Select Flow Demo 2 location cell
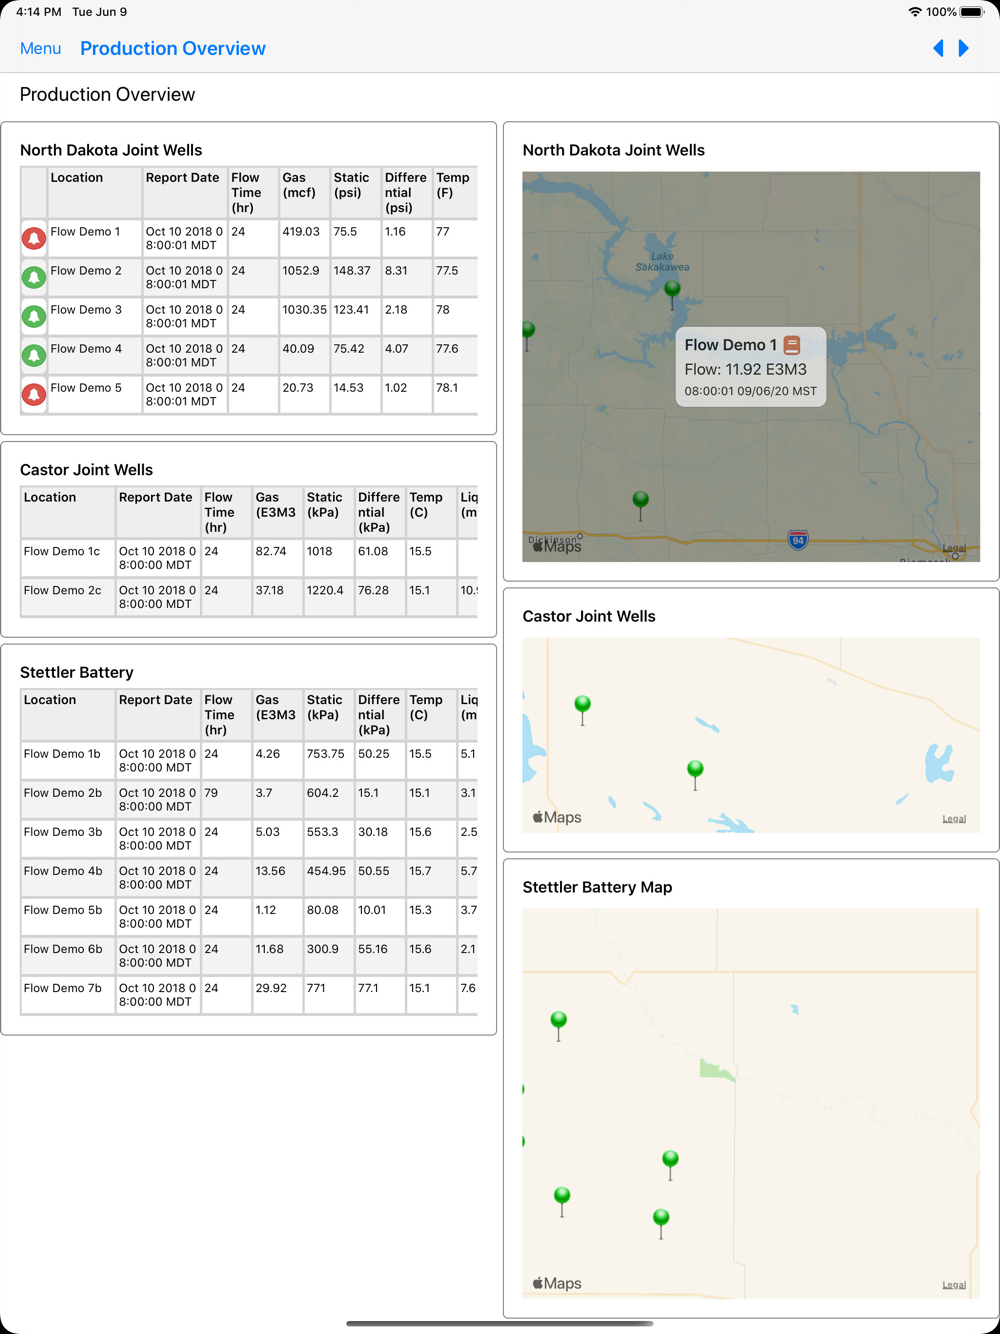Screen dimensions: 1000x1334 [x=94, y=277]
